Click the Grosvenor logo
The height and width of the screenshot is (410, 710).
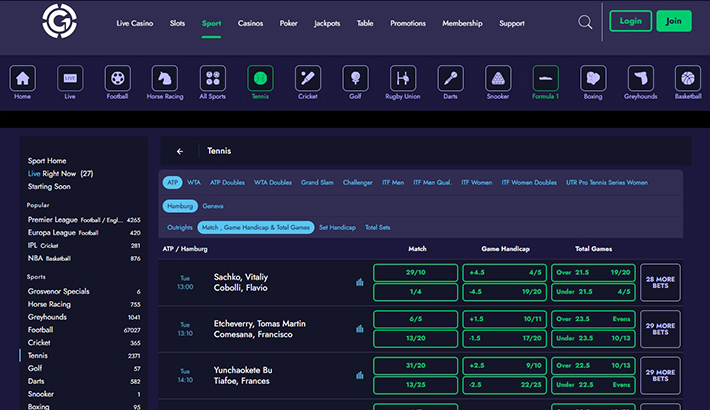pos(59,21)
